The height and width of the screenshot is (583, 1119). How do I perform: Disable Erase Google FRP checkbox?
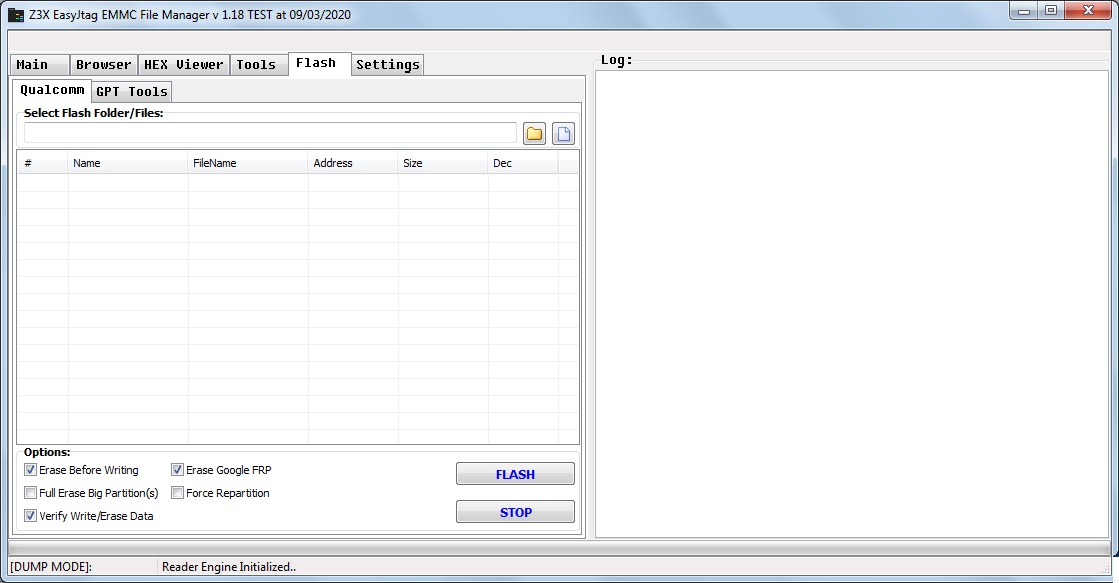[x=178, y=470]
